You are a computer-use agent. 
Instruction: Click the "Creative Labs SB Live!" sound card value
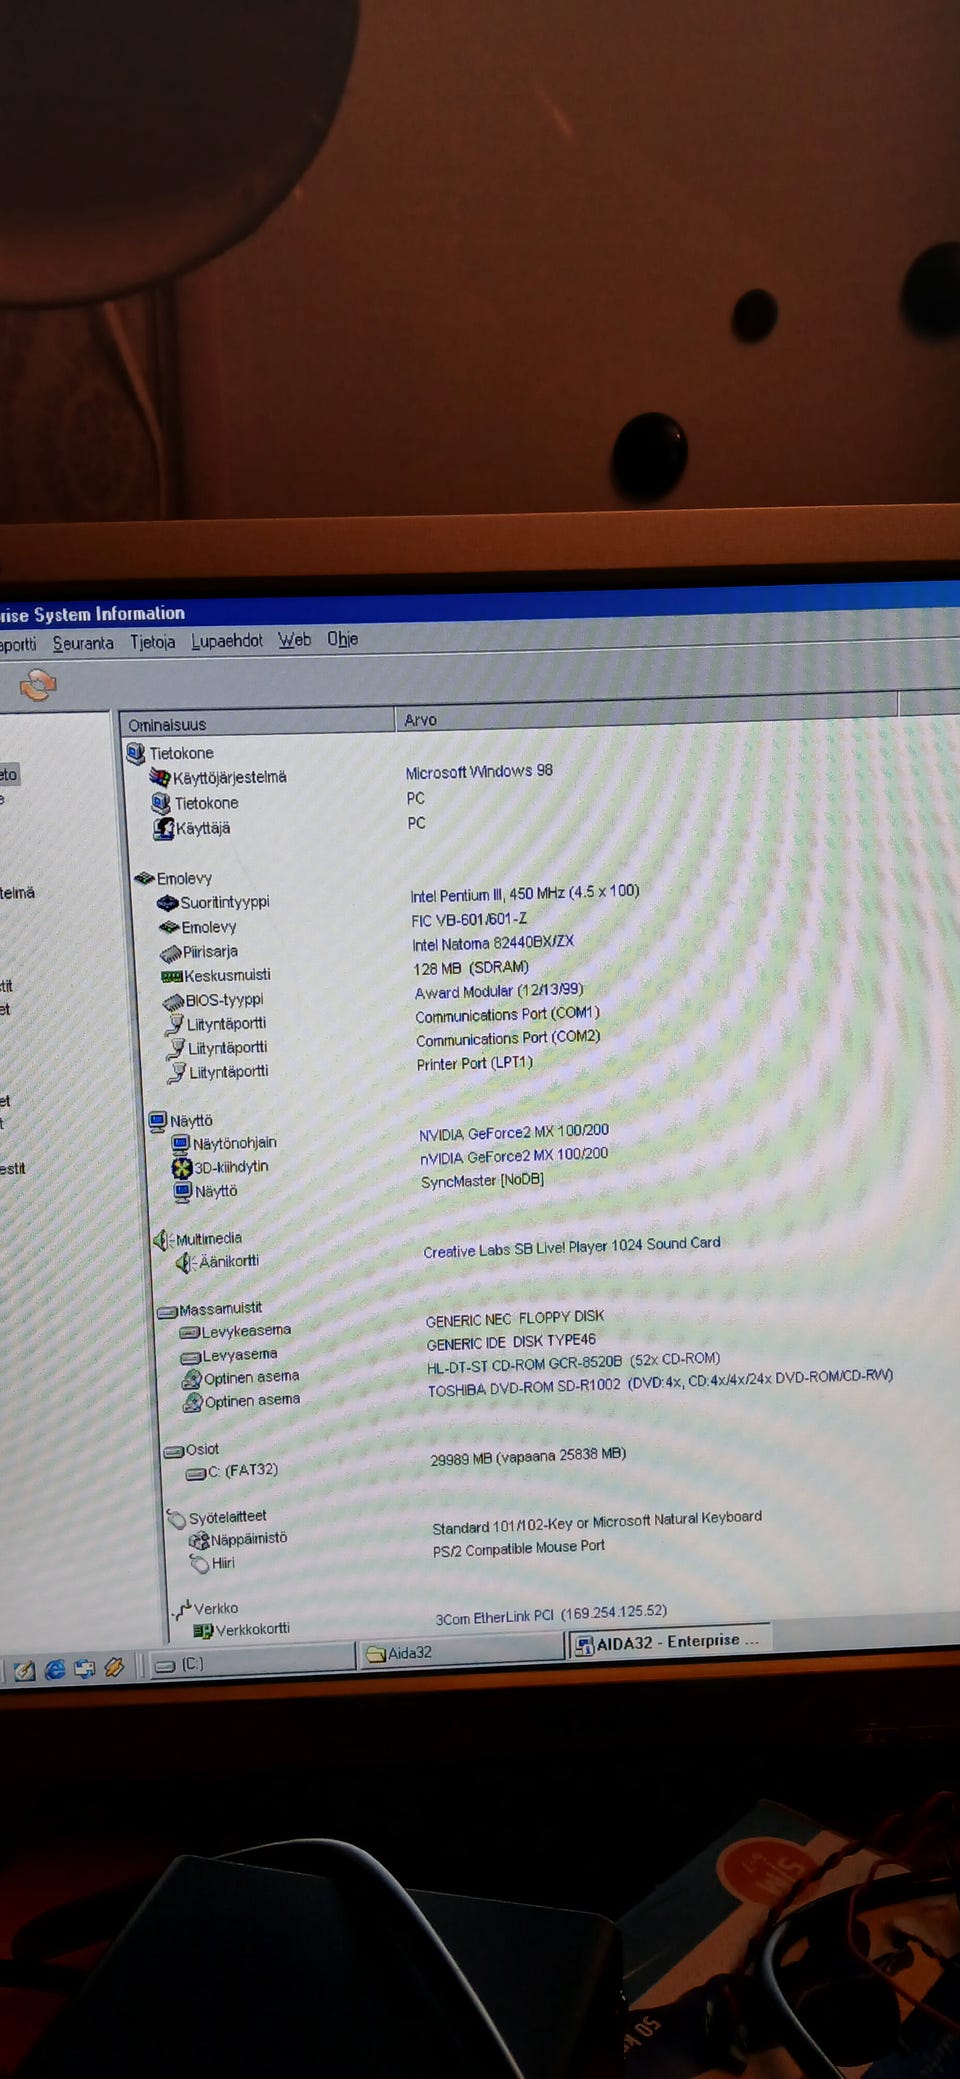click(572, 1247)
